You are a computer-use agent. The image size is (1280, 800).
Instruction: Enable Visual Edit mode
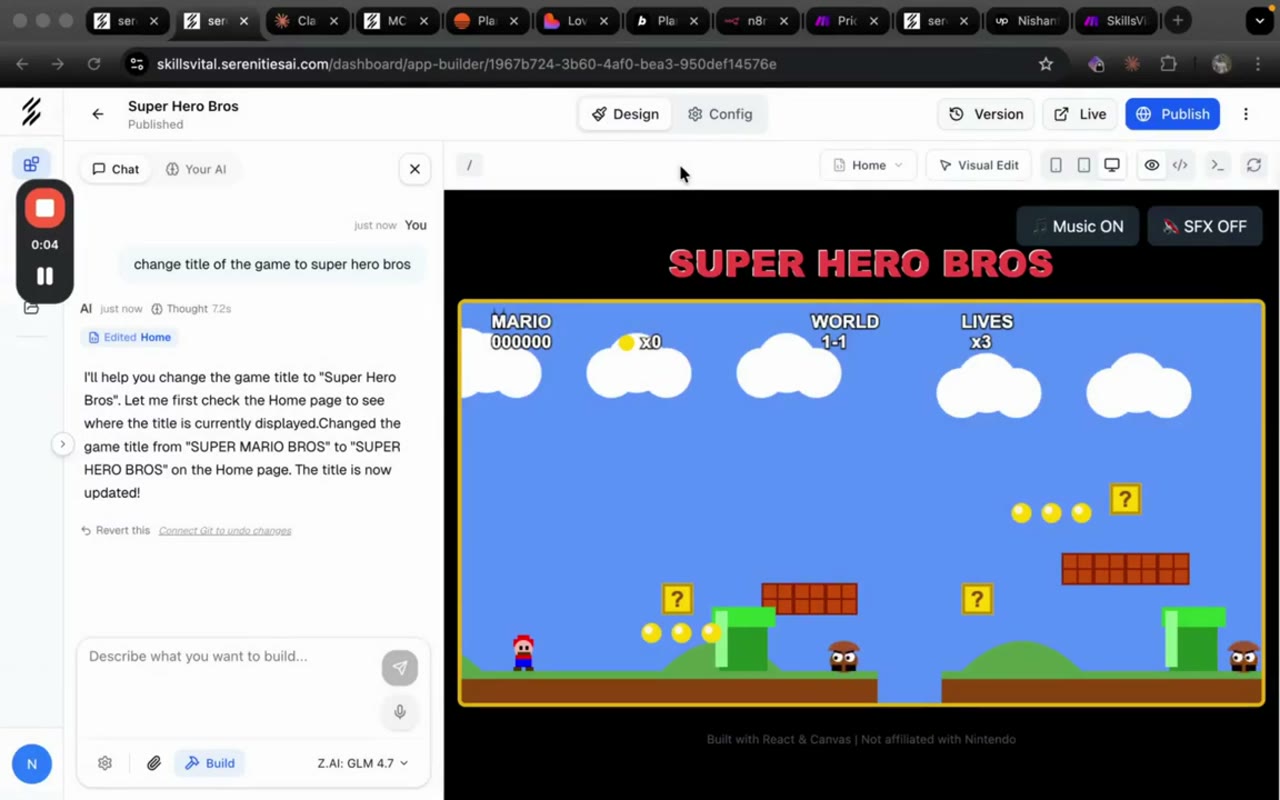click(978, 165)
